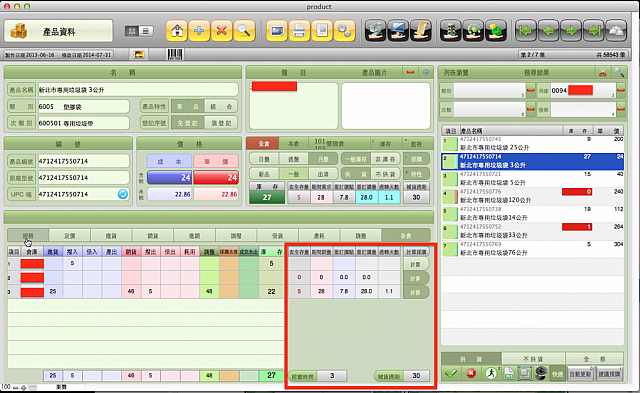Open settings gears toolbar icon
This screenshot has width=640, height=393.
(344, 31)
